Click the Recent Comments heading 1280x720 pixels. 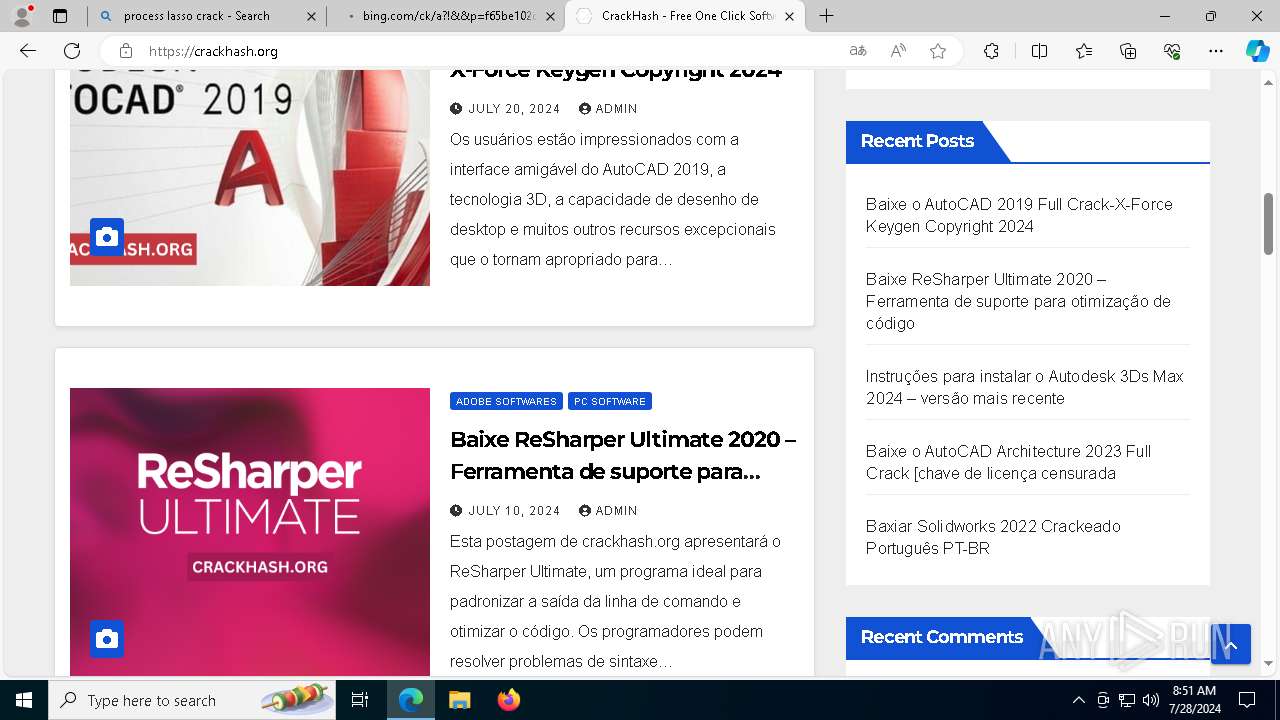(941, 637)
